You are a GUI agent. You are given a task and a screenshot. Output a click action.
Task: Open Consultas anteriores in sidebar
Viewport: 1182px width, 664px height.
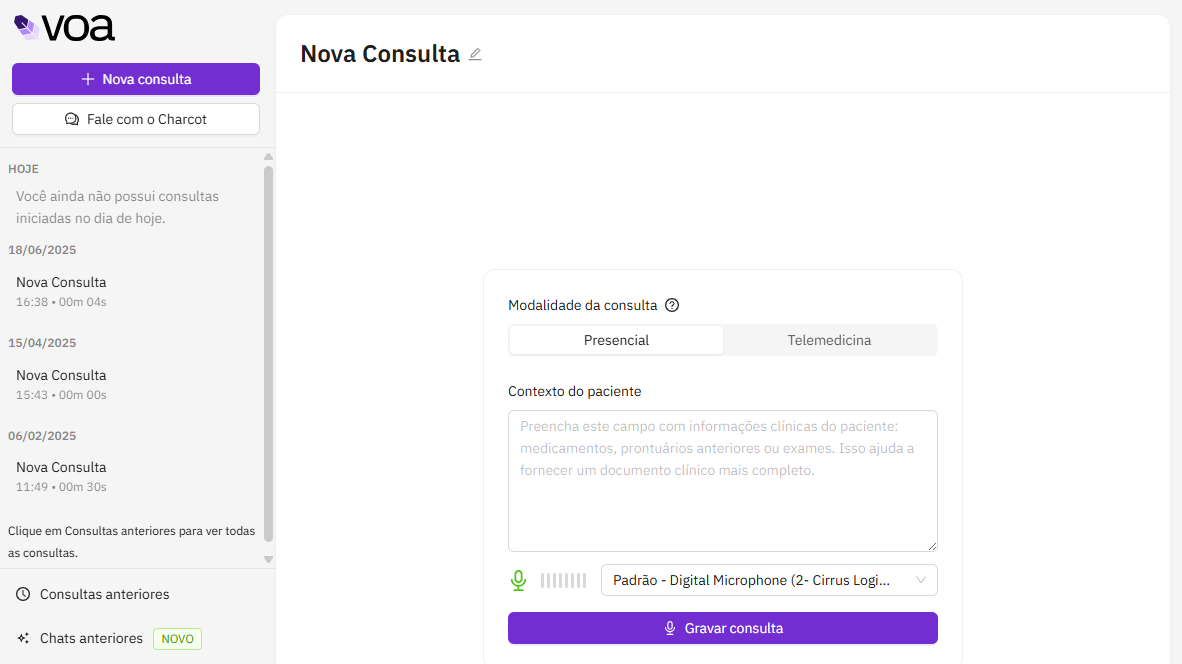click(x=104, y=594)
